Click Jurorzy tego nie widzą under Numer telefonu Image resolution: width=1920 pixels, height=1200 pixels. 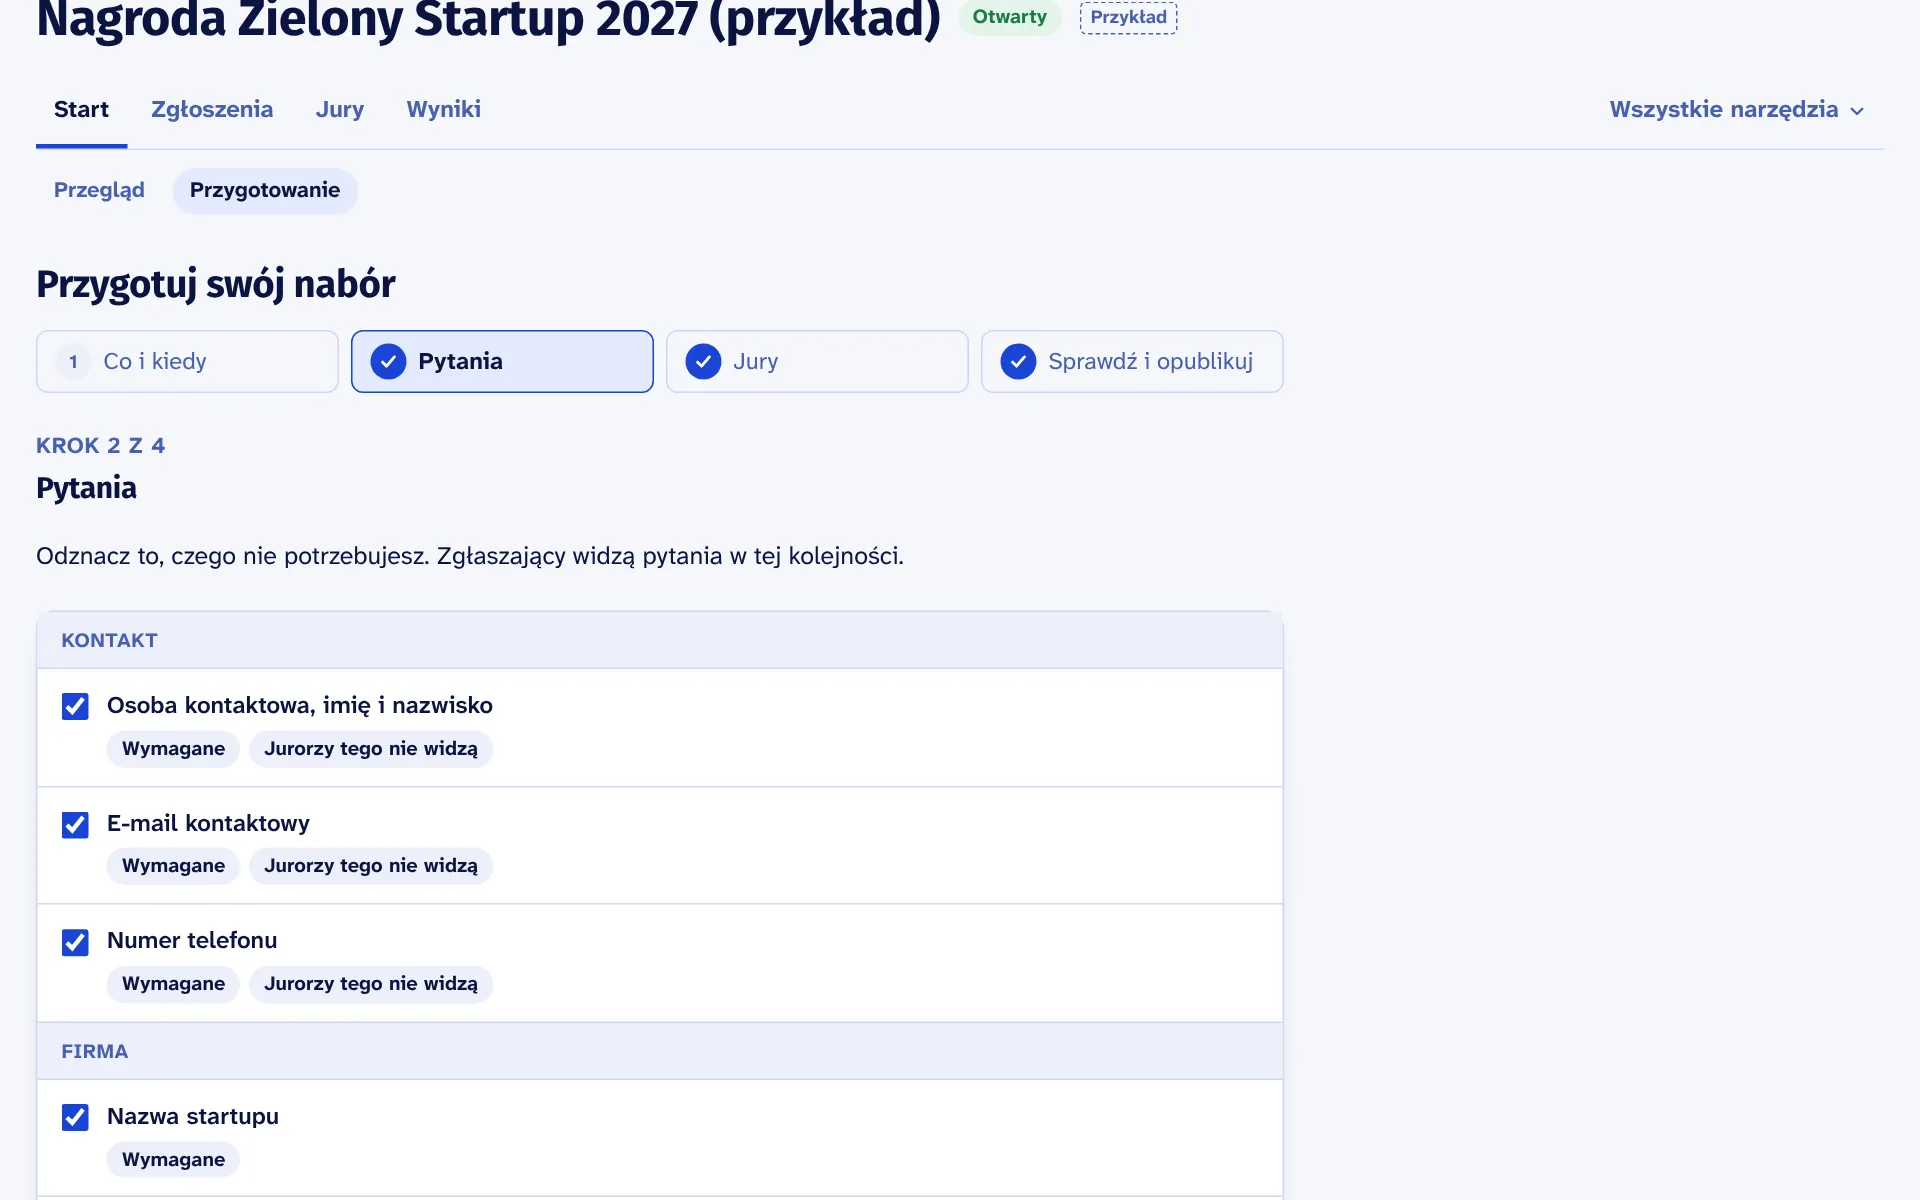click(371, 984)
